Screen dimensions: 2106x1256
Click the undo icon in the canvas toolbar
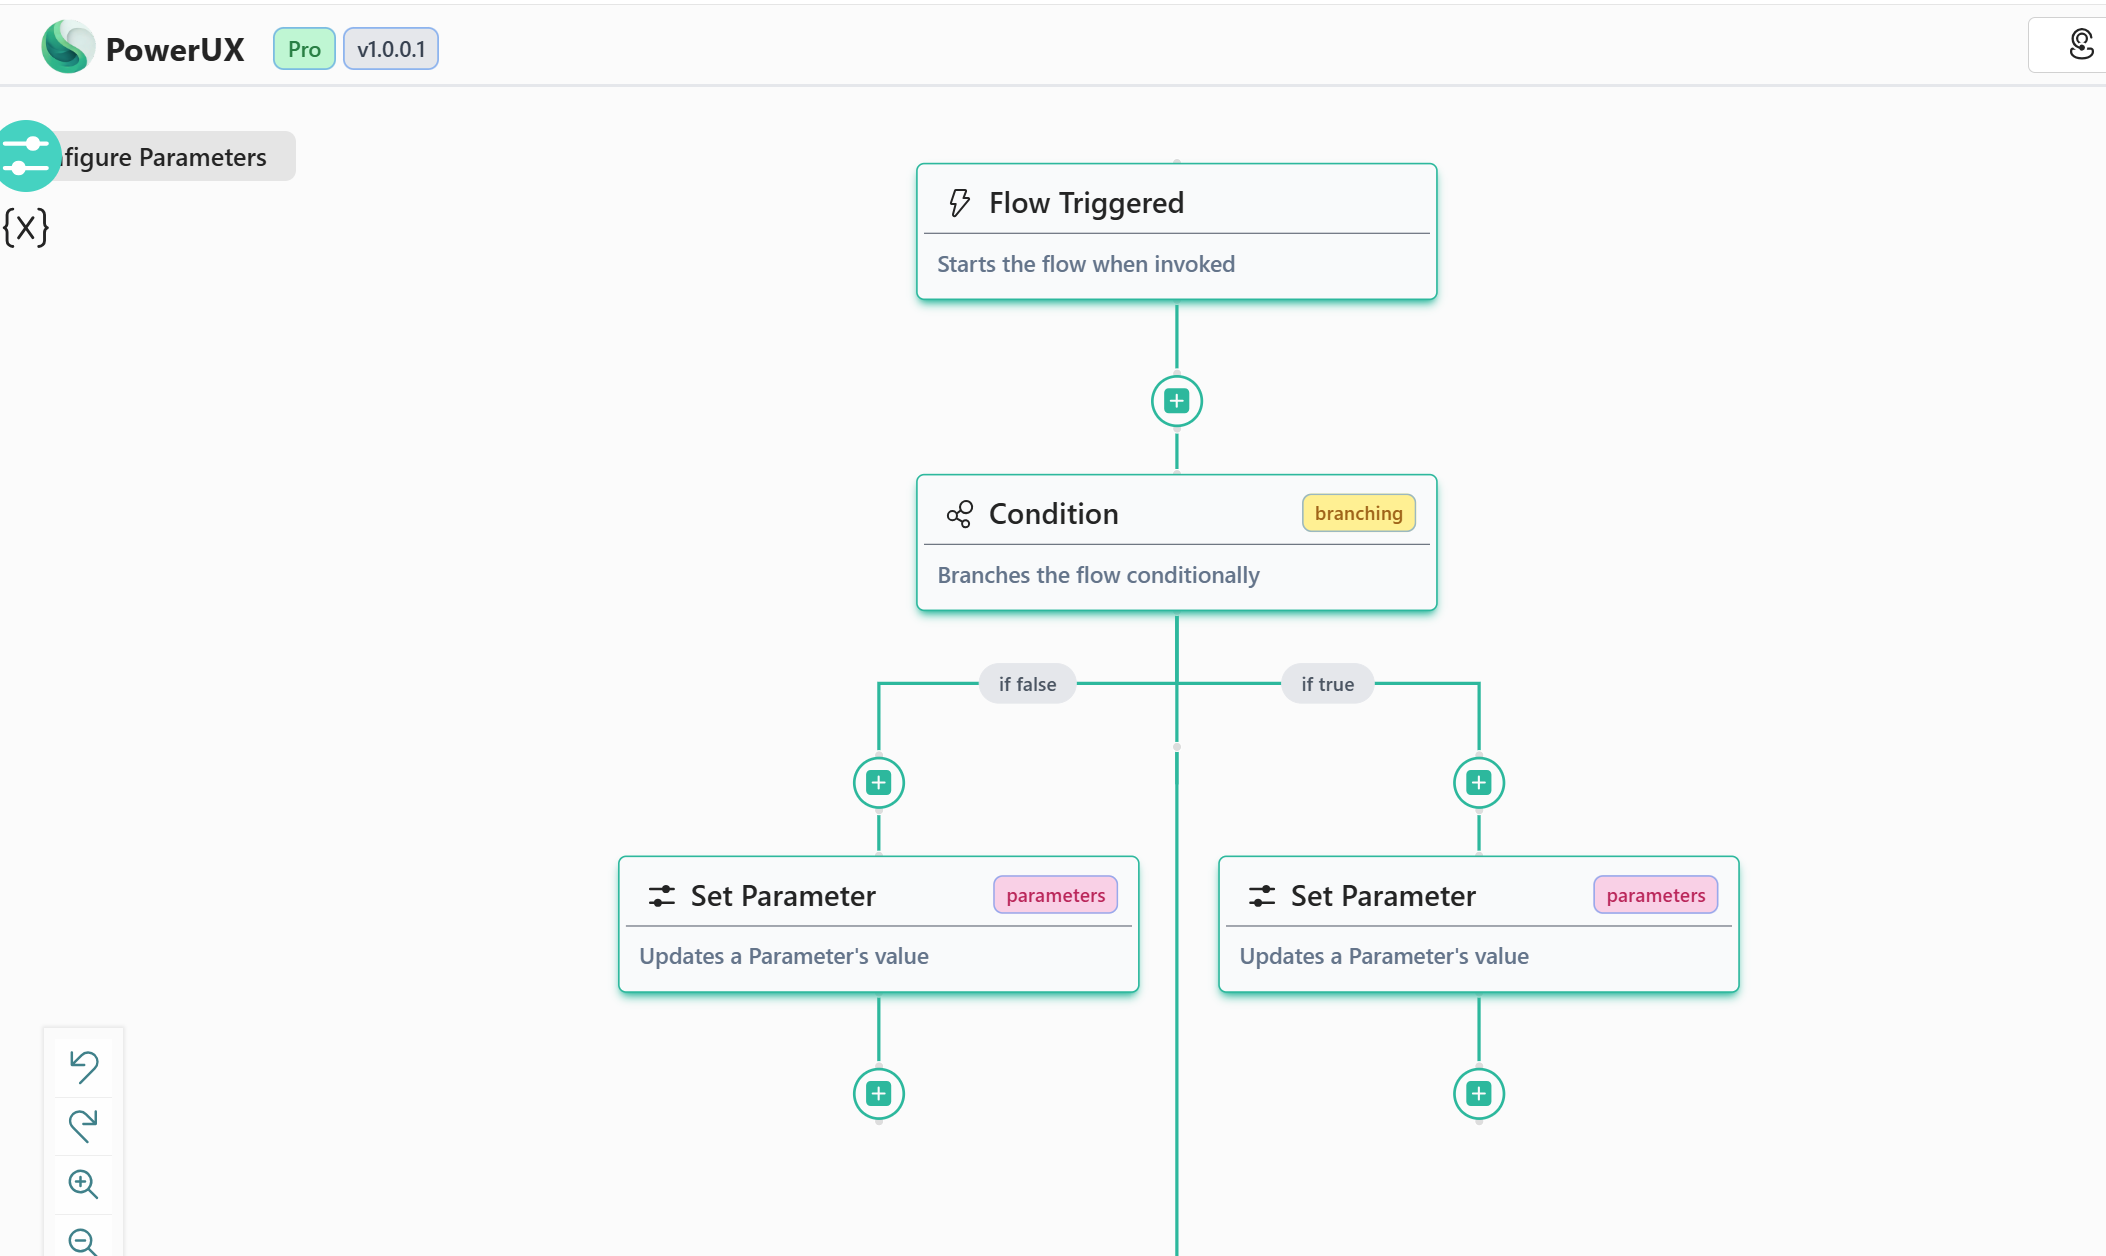coord(83,1066)
